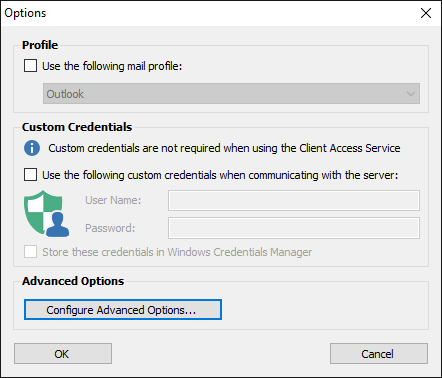This screenshot has height=378, width=442.
Task: Click the 'Custom Credentials' group heading
Action: (x=77, y=127)
